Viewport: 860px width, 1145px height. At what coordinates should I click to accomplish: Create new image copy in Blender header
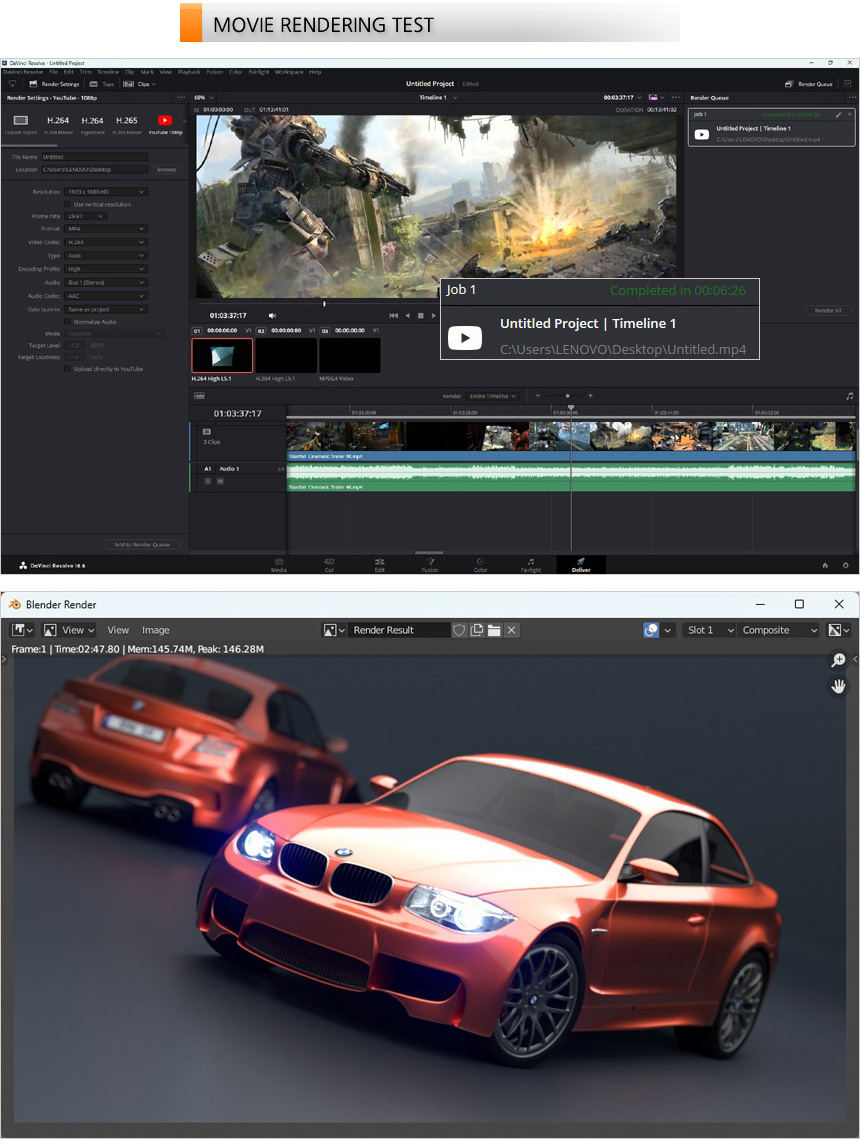pos(477,630)
